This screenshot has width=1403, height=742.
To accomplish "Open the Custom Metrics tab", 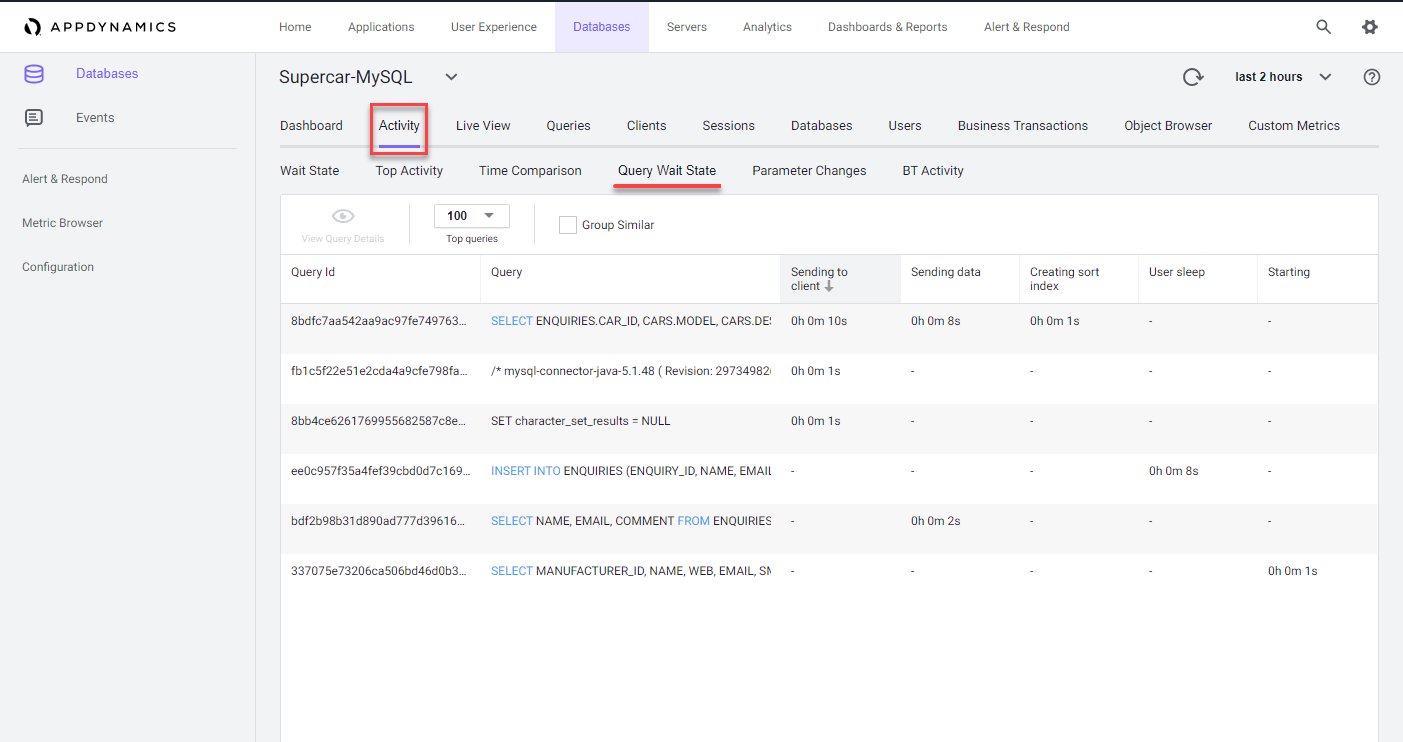I will coord(1294,126).
